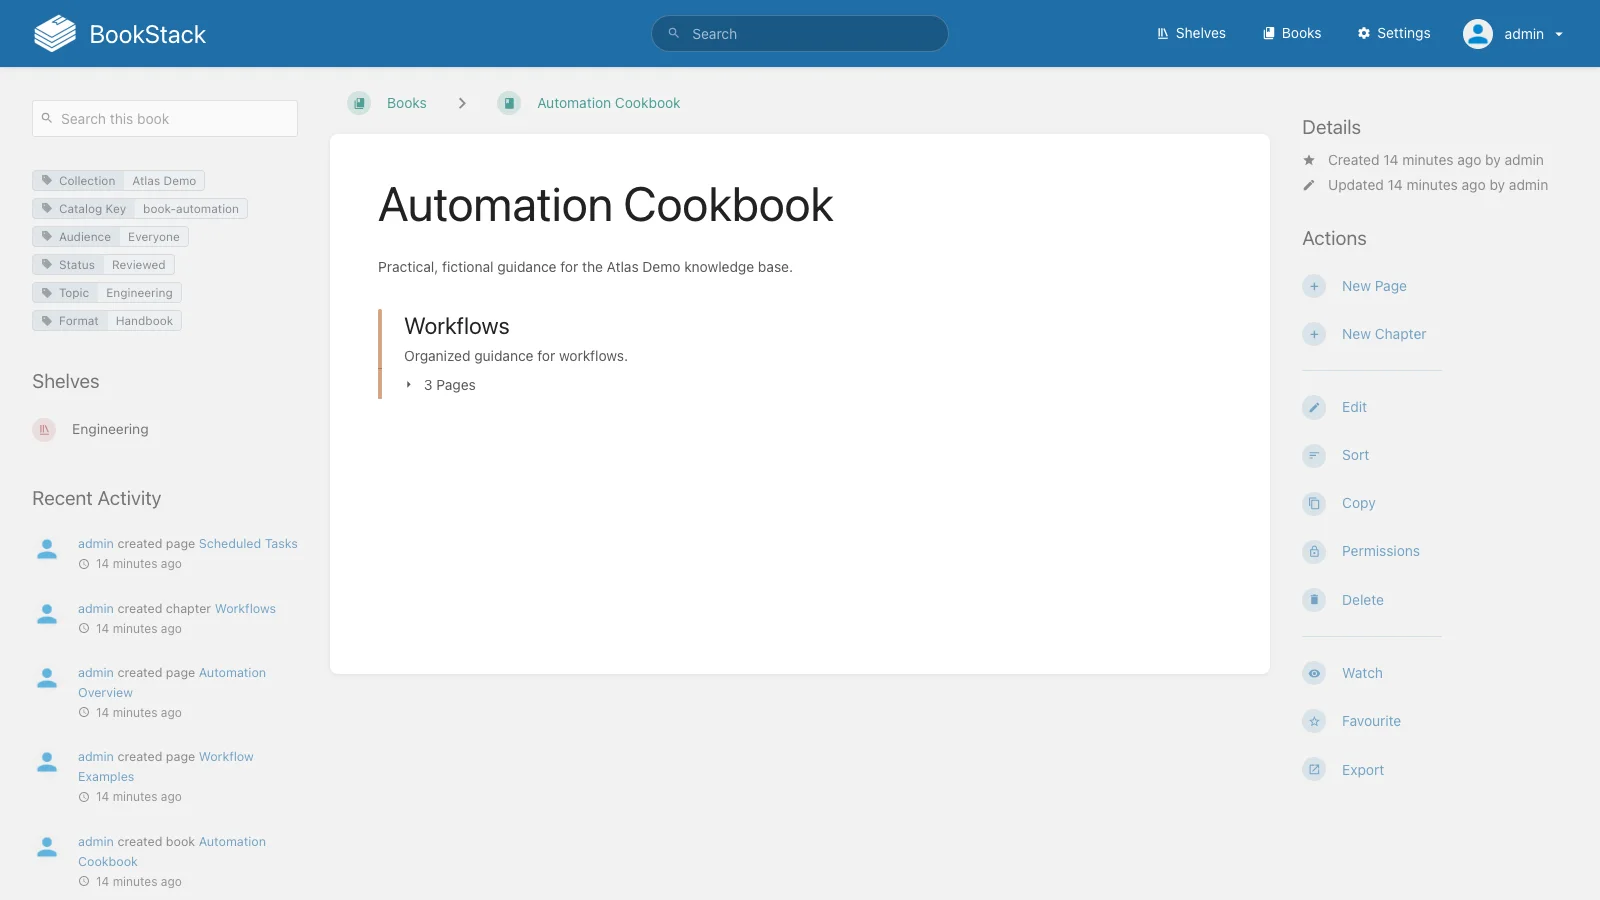Click the BookStack title text in header
The image size is (1600, 900).
point(148,34)
